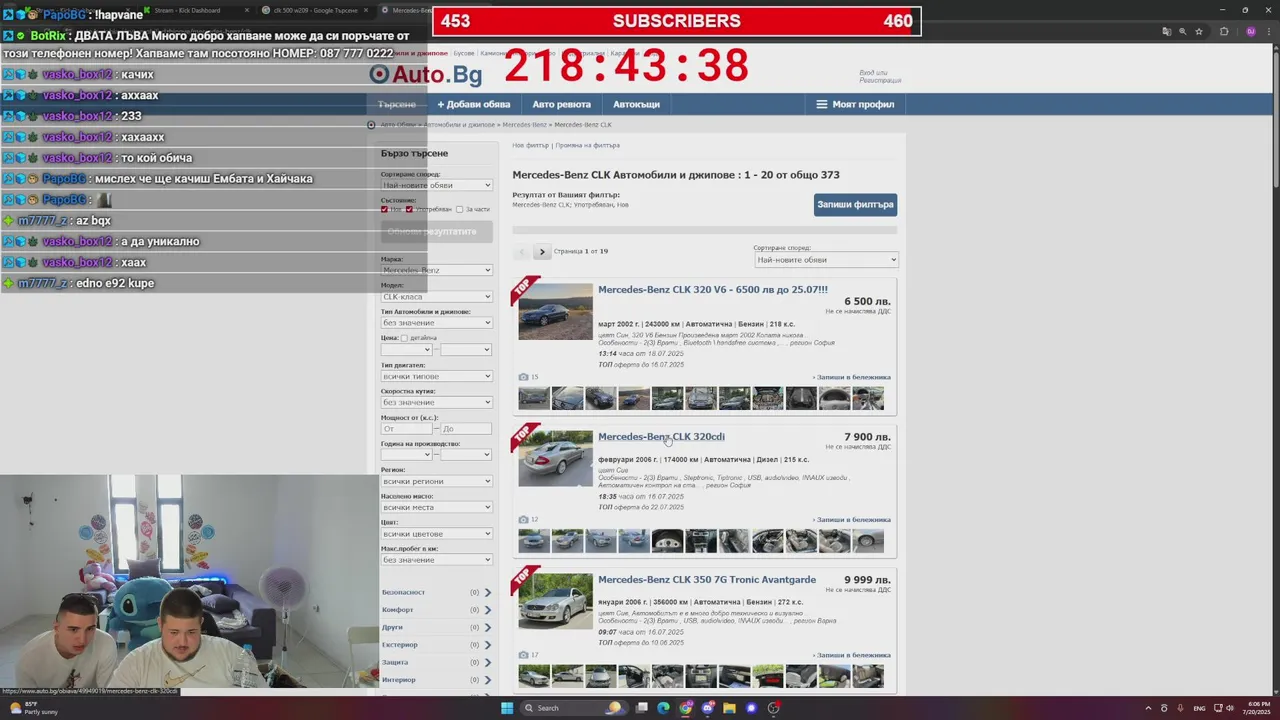
Task: Save the 7 900 лв. listing to notebook
Action: (853, 520)
